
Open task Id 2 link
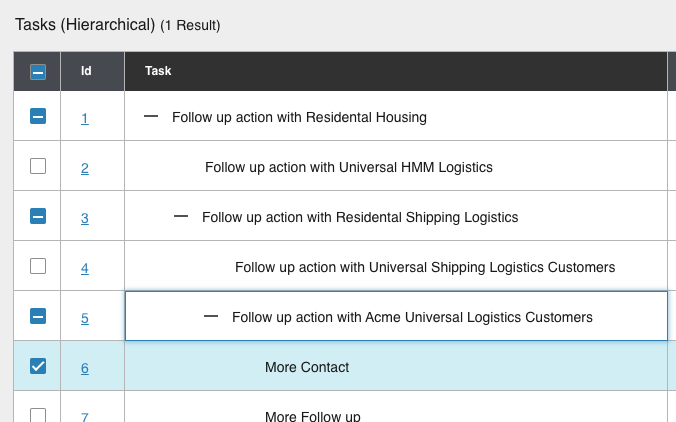85,168
